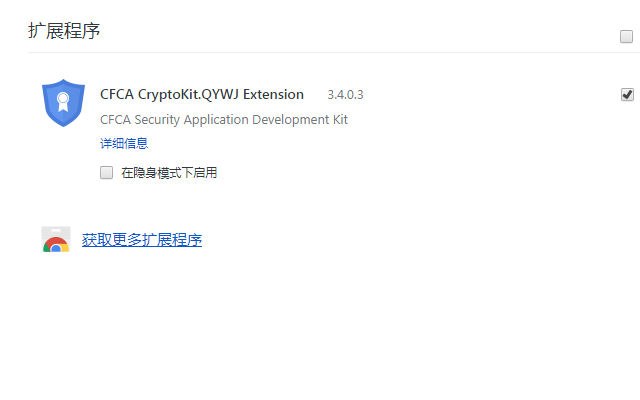The height and width of the screenshot is (400, 640).
Task: Tick the checkbox beside the 扩展程序 heading
Action: (626, 36)
